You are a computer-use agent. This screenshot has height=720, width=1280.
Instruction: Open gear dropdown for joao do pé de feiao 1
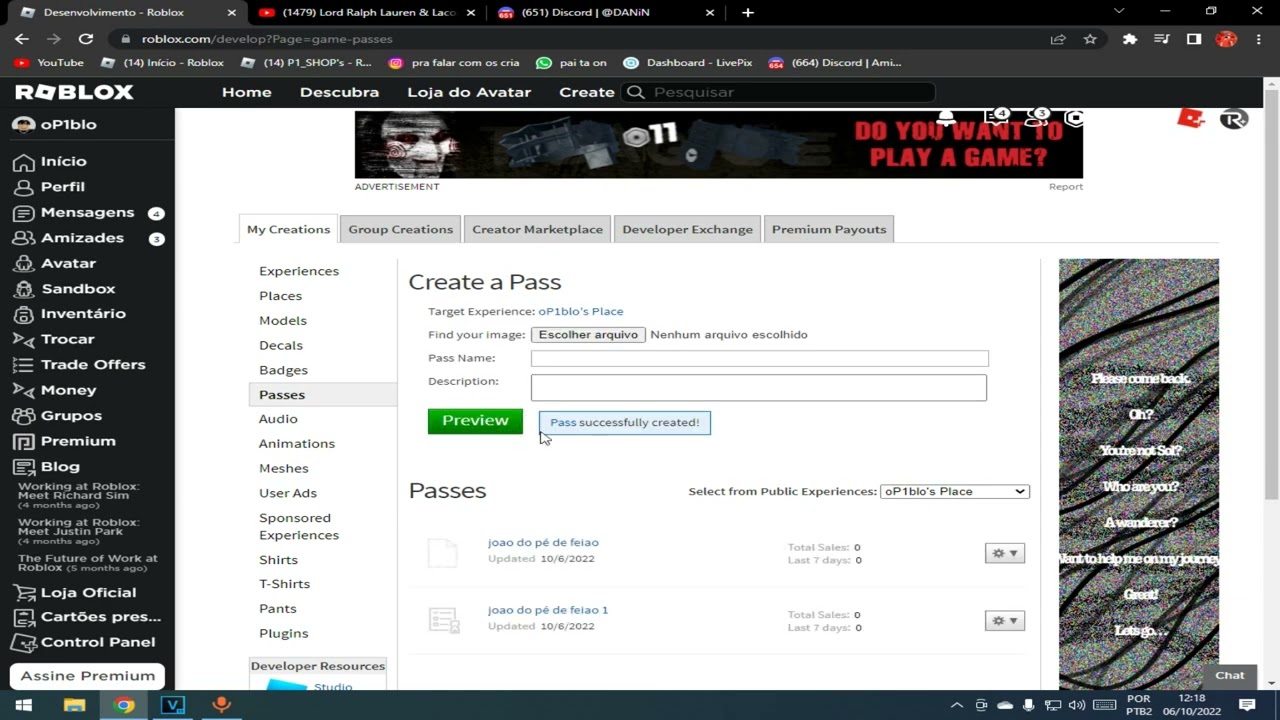1005,621
